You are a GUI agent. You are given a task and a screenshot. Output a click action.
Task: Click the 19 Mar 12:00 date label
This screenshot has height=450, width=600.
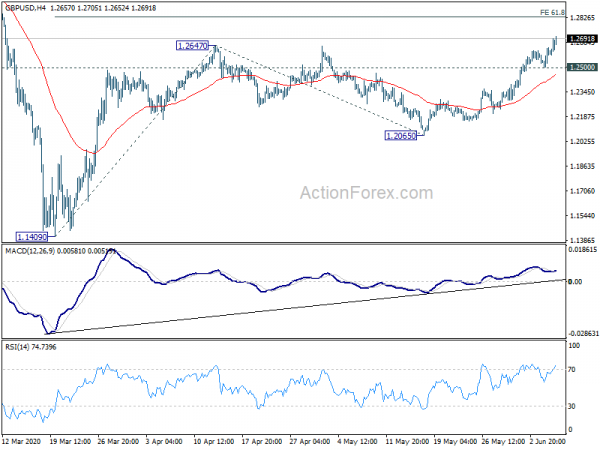click(70, 441)
